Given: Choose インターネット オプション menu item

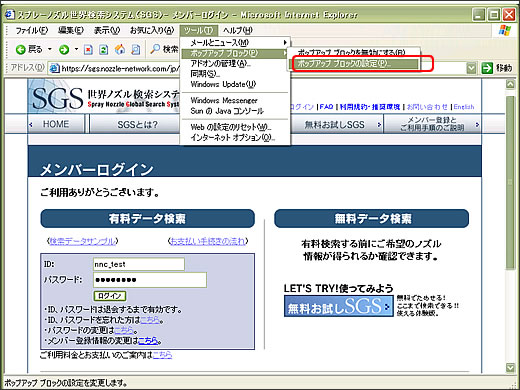Looking at the screenshot, I should 235,137.
